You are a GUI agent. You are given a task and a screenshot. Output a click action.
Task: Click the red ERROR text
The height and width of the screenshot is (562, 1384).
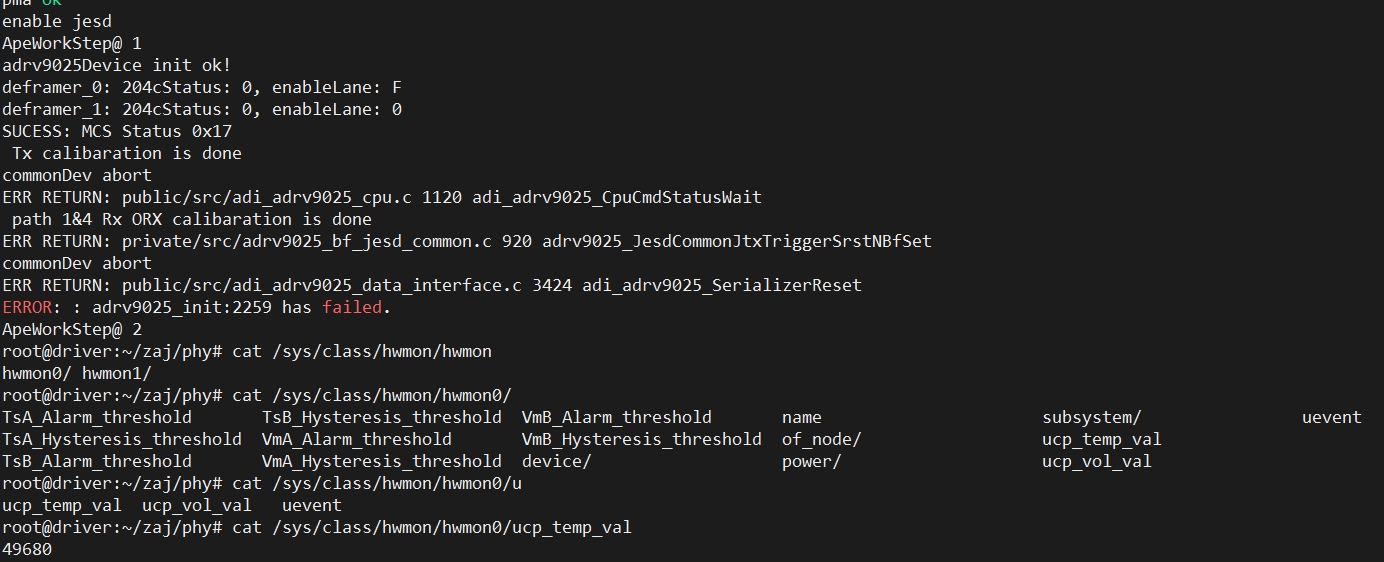27,307
